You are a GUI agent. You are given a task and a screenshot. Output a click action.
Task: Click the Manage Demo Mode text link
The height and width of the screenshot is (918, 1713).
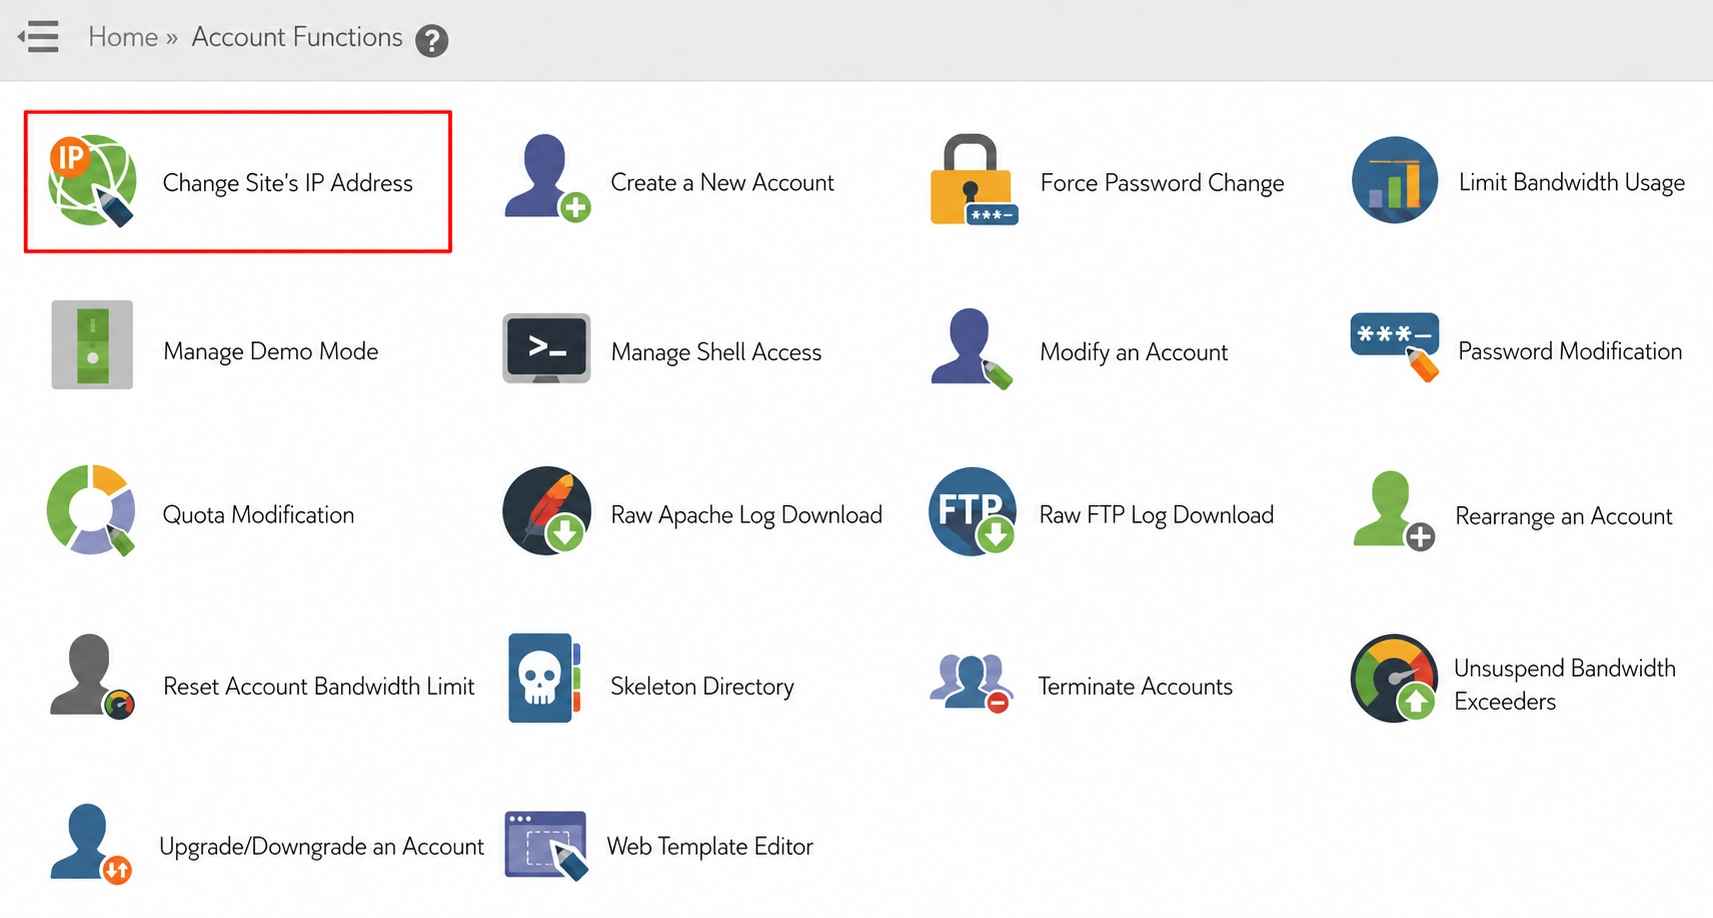(x=271, y=351)
